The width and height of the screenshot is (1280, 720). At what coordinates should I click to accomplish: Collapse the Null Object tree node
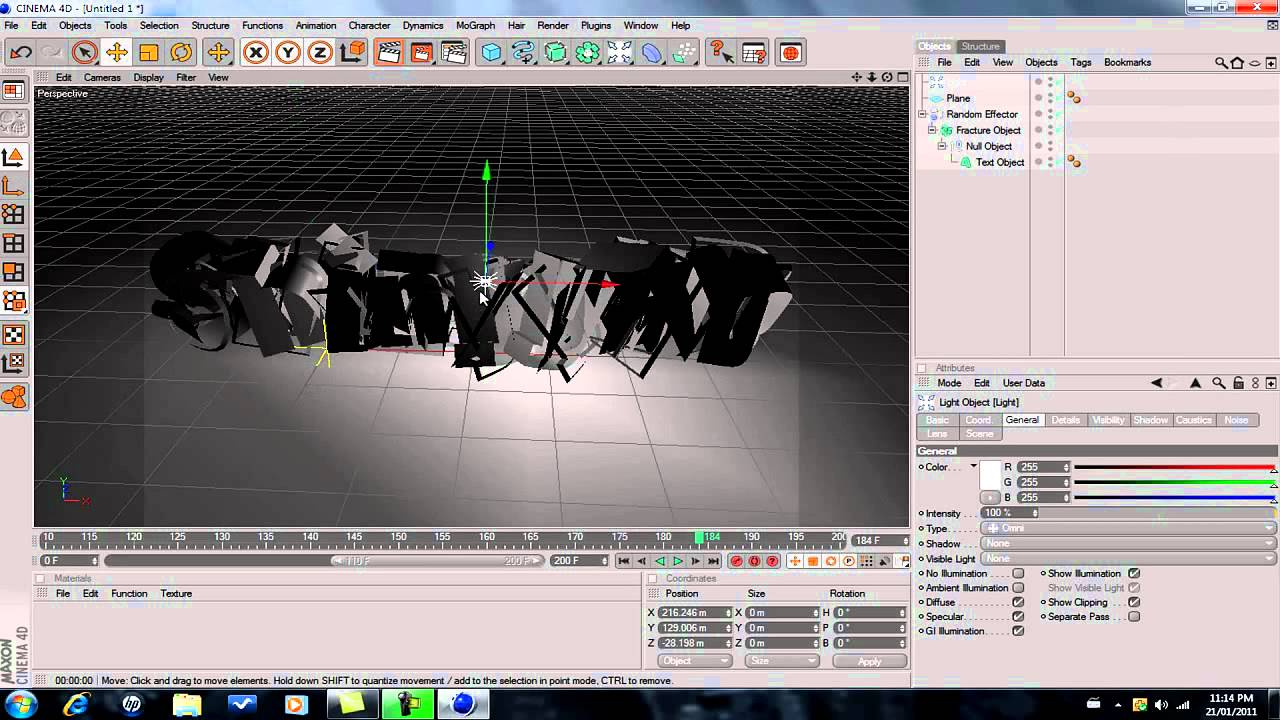pyautogui.click(x=942, y=146)
